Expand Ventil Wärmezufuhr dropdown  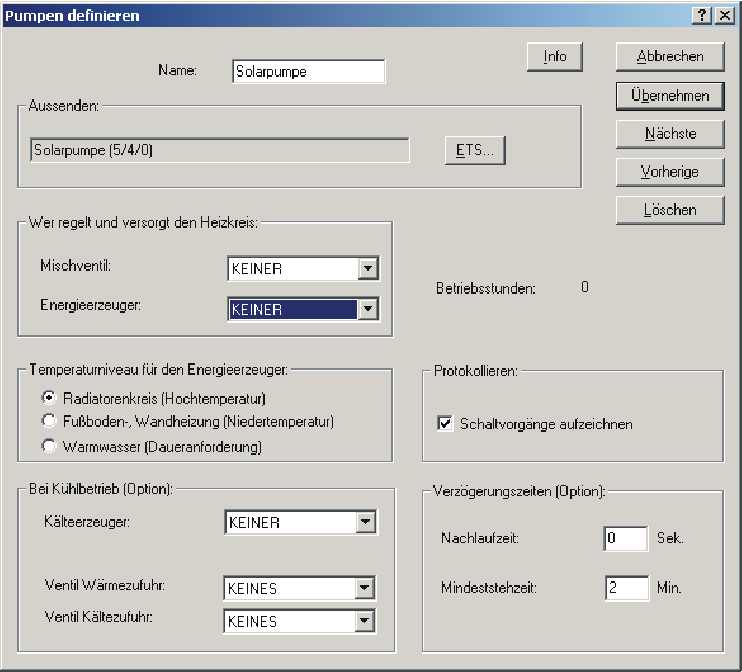point(365,588)
